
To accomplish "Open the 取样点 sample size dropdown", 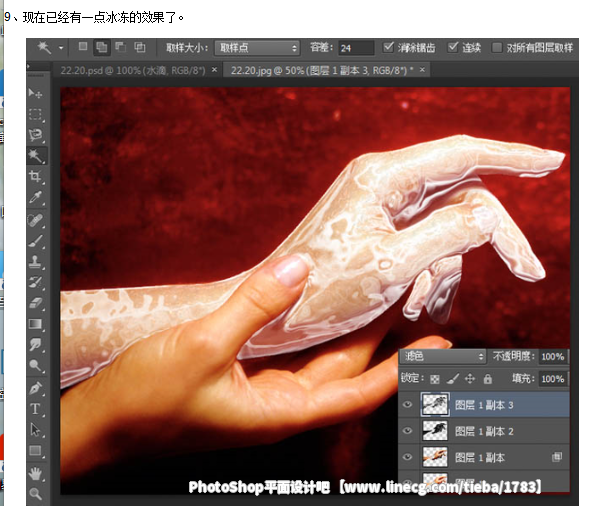I will (257, 48).
